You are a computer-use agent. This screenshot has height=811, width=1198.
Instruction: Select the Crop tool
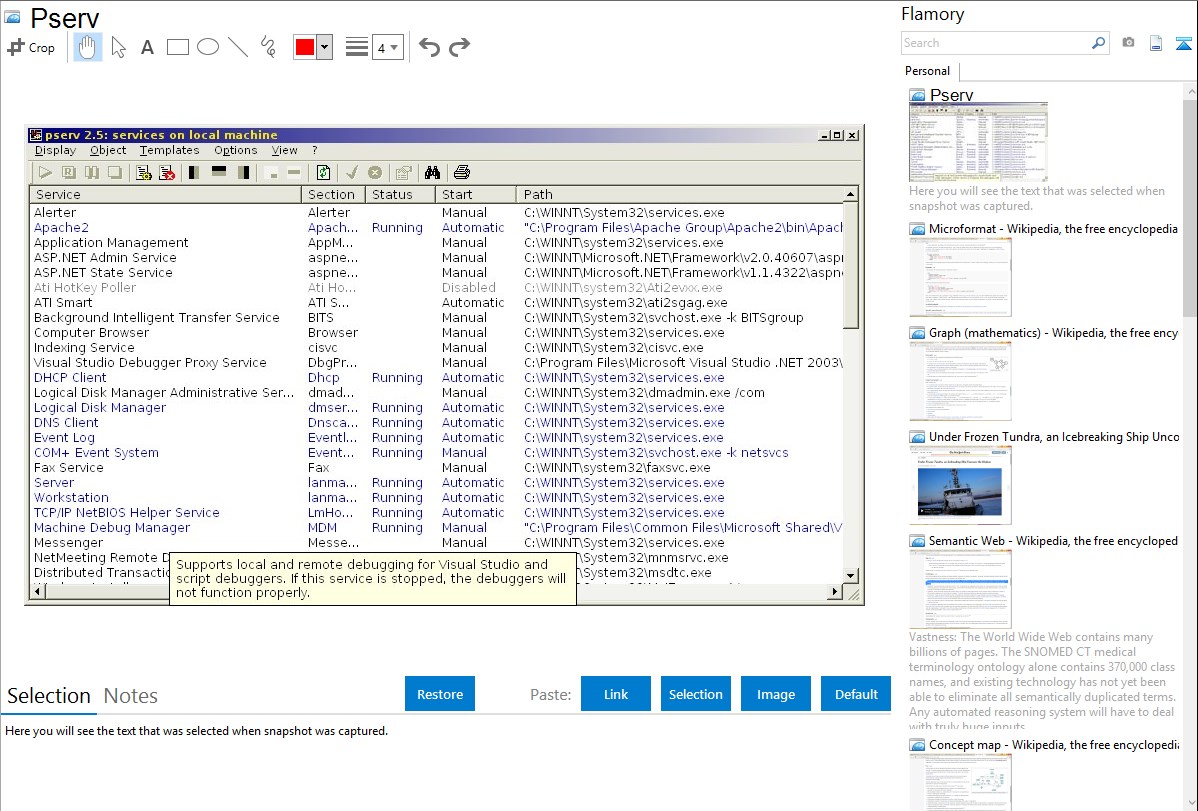click(x=31, y=47)
